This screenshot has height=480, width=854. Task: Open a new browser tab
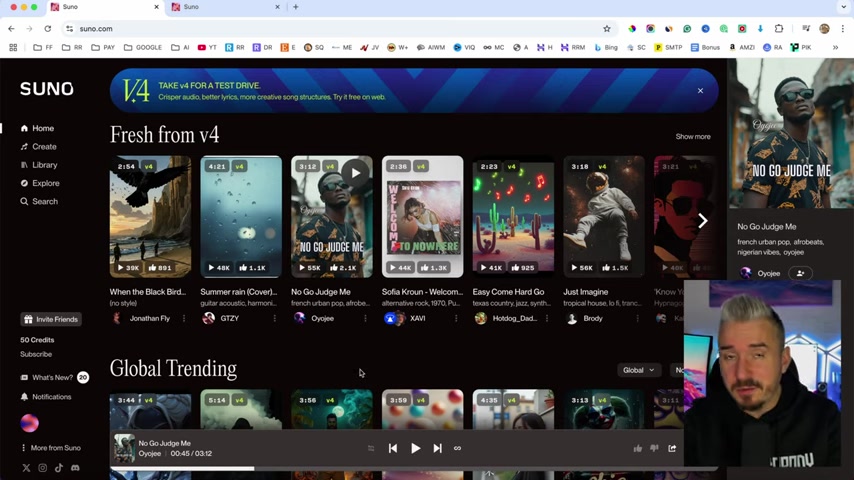click(296, 7)
